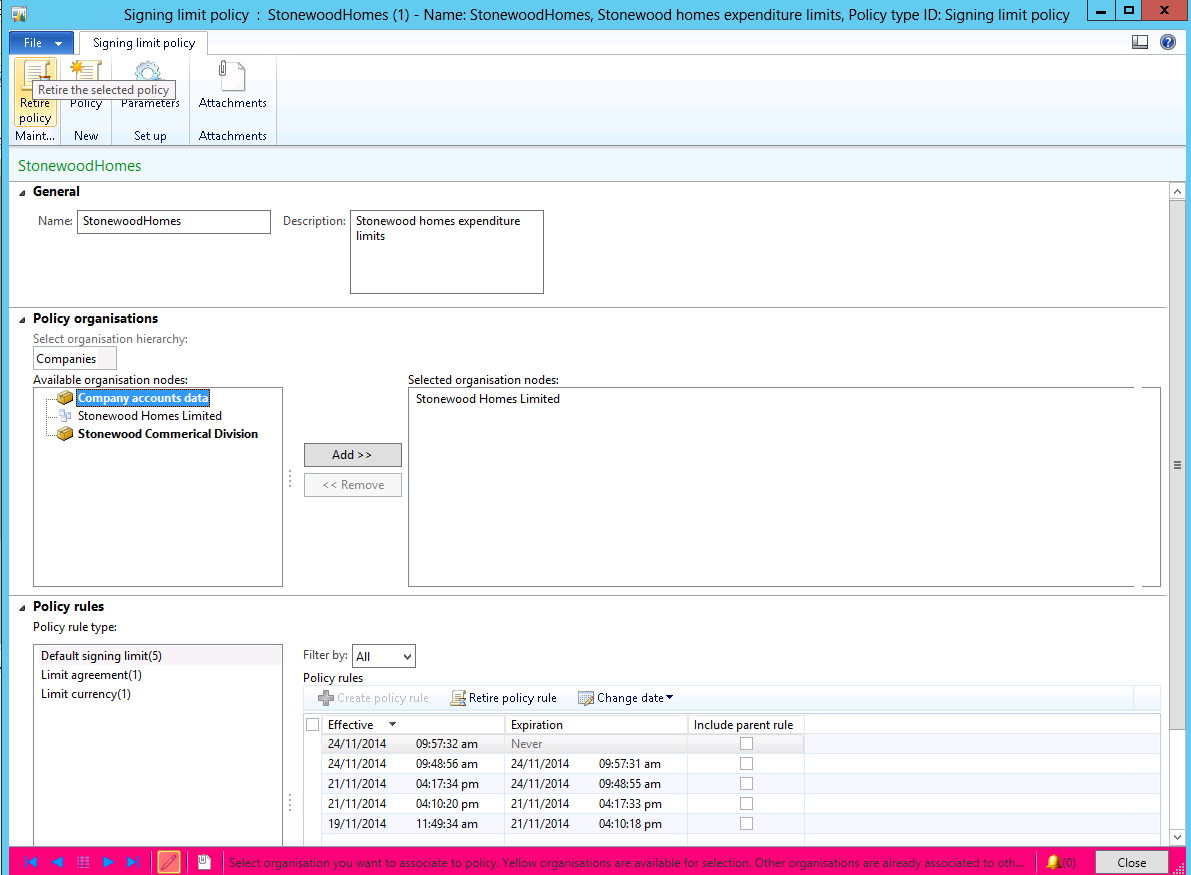
Task: Click the Description text box
Action: click(x=447, y=251)
